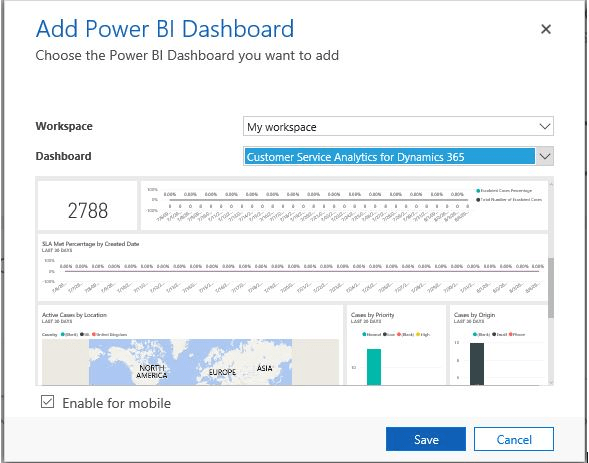
Task: Click the Dashboard field label
Action: tap(63, 156)
